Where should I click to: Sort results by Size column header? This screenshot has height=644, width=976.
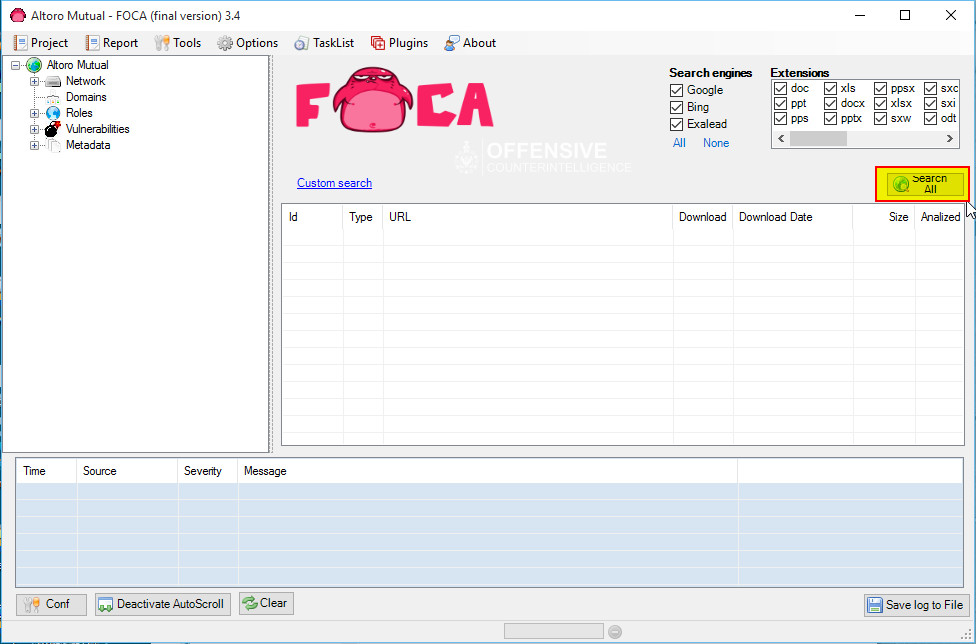tap(883, 217)
